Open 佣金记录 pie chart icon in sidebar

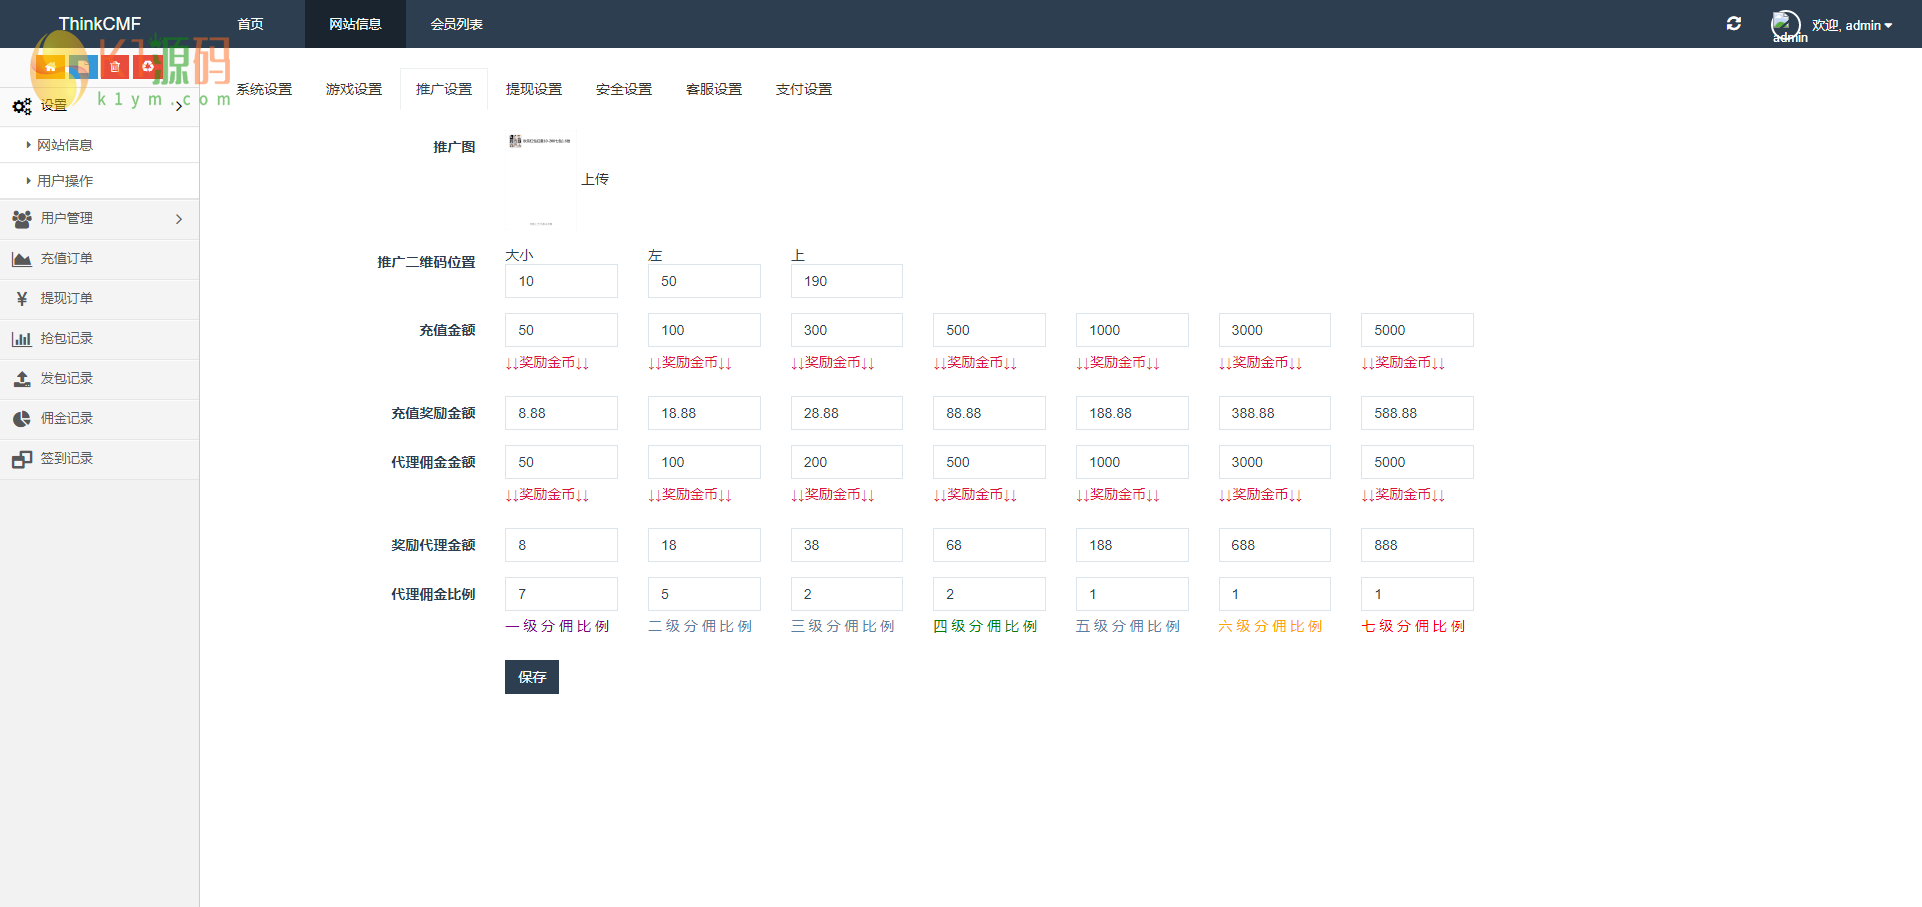[22, 419]
